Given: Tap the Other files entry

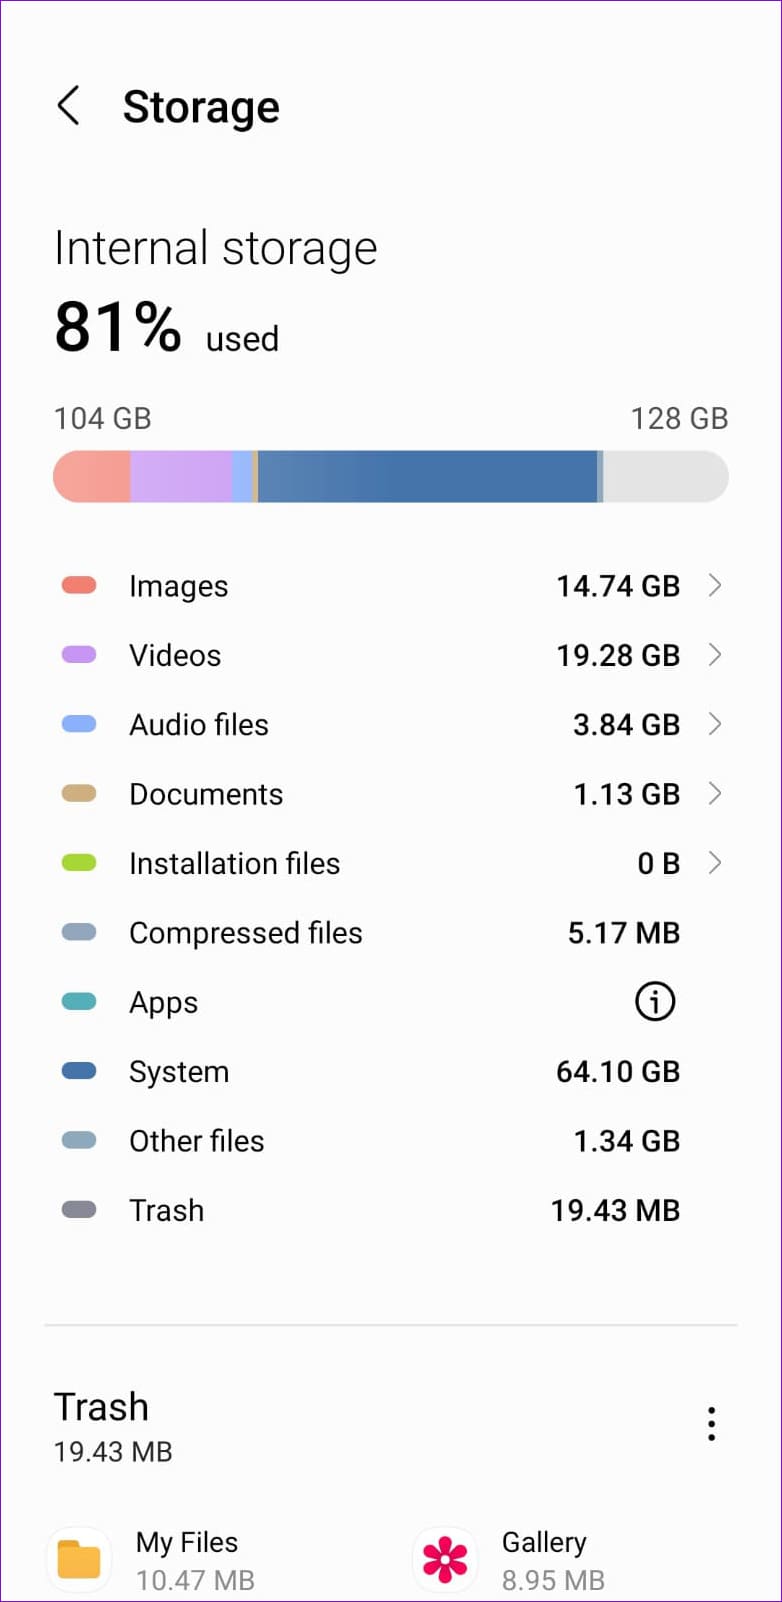Looking at the screenshot, I should click(x=390, y=1141).
